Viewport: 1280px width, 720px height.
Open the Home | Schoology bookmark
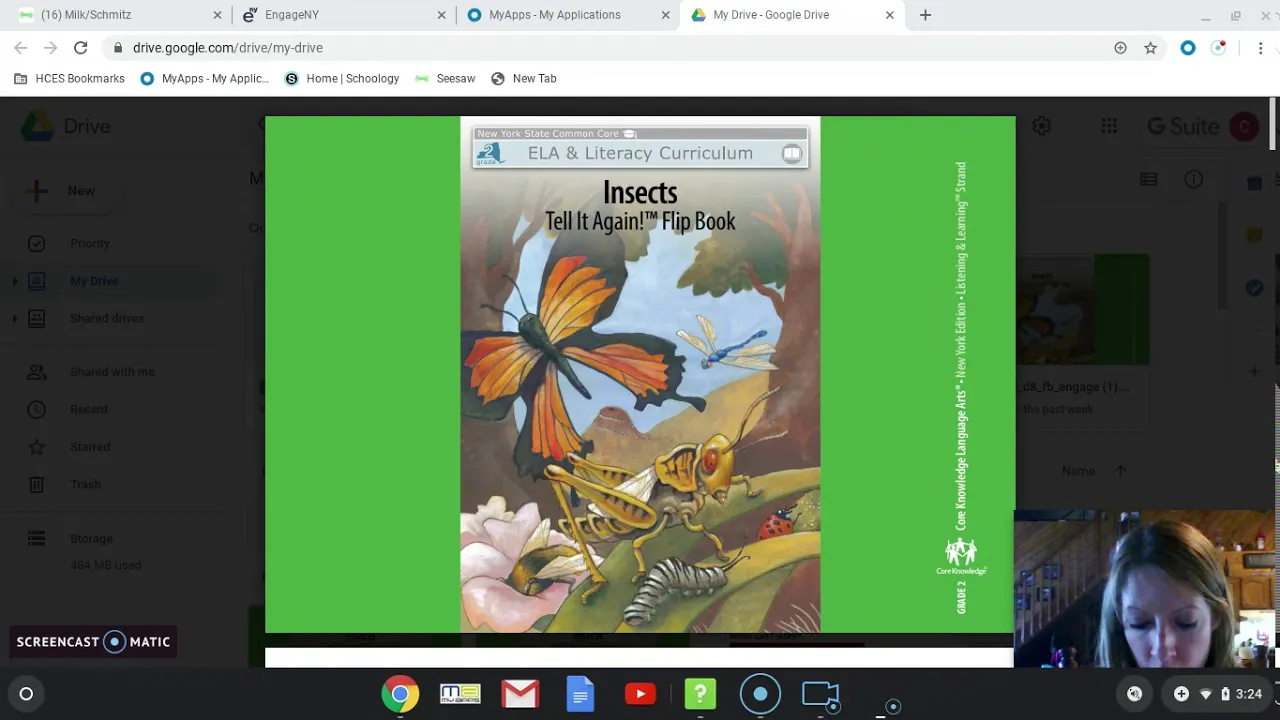[x=341, y=78]
